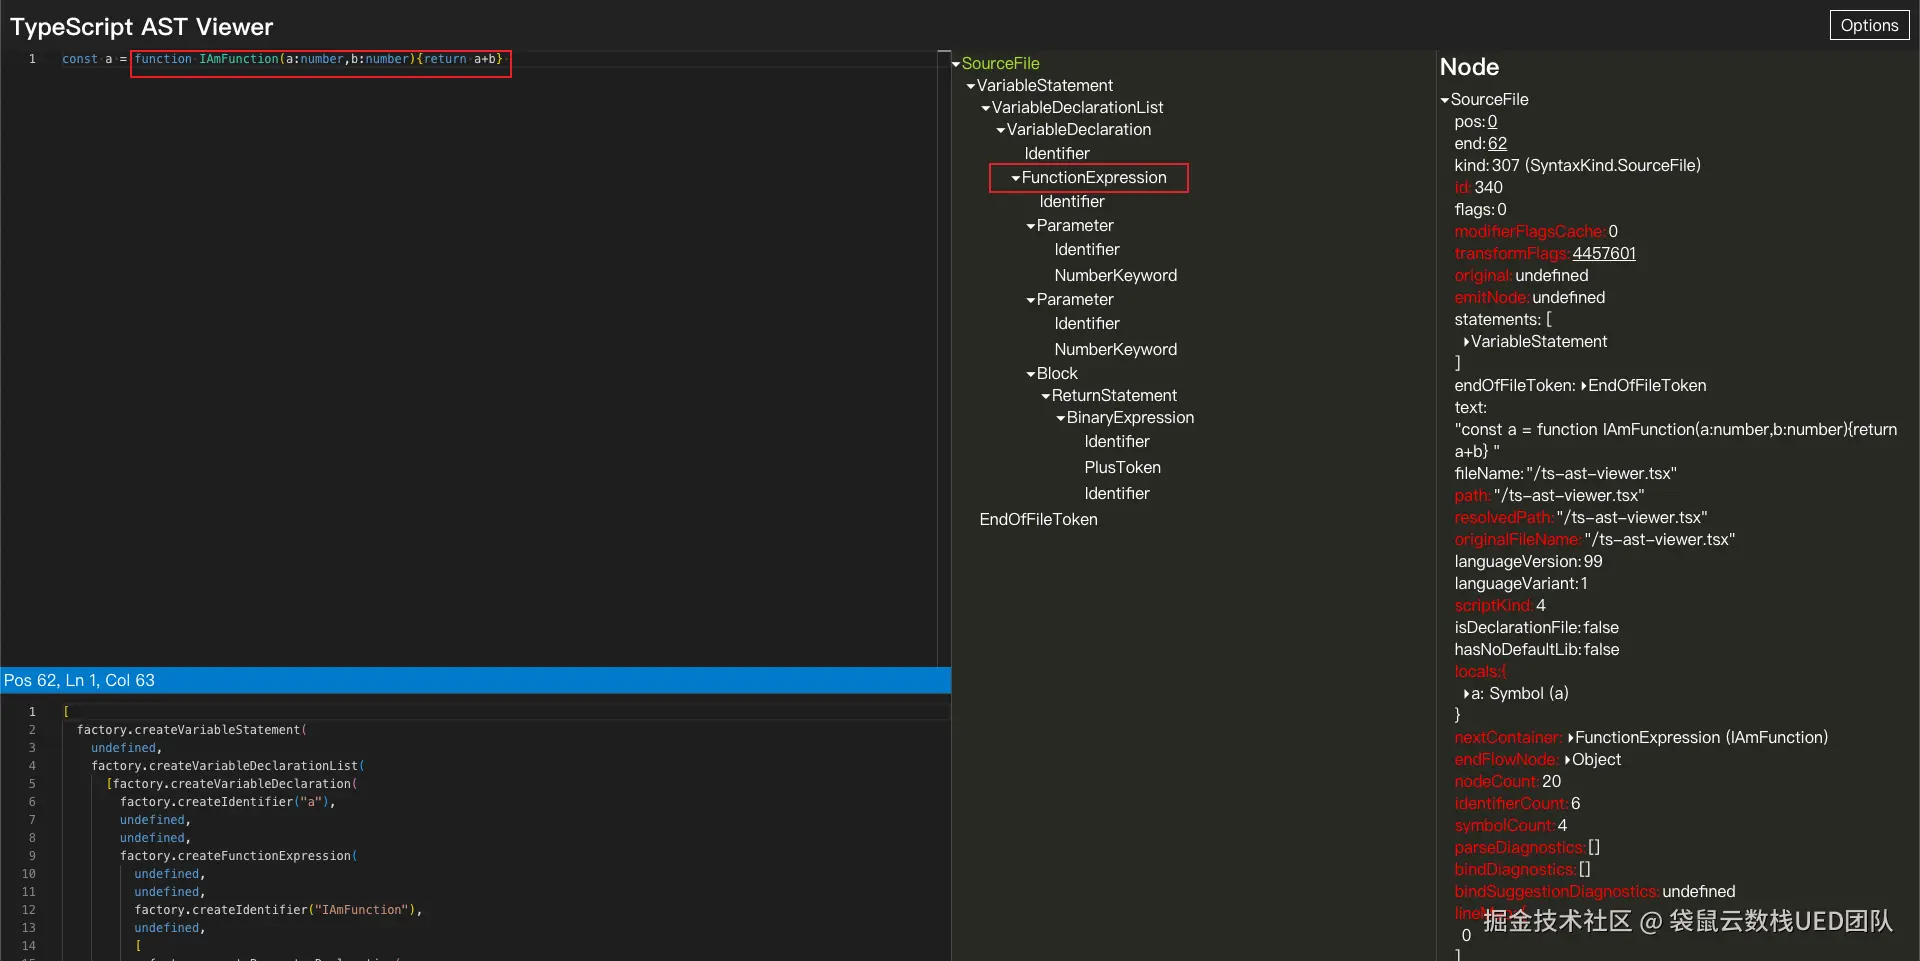Select the Identifier node directly below FunctionExpression
Screen dimensions: 1920x961
[1072, 201]
